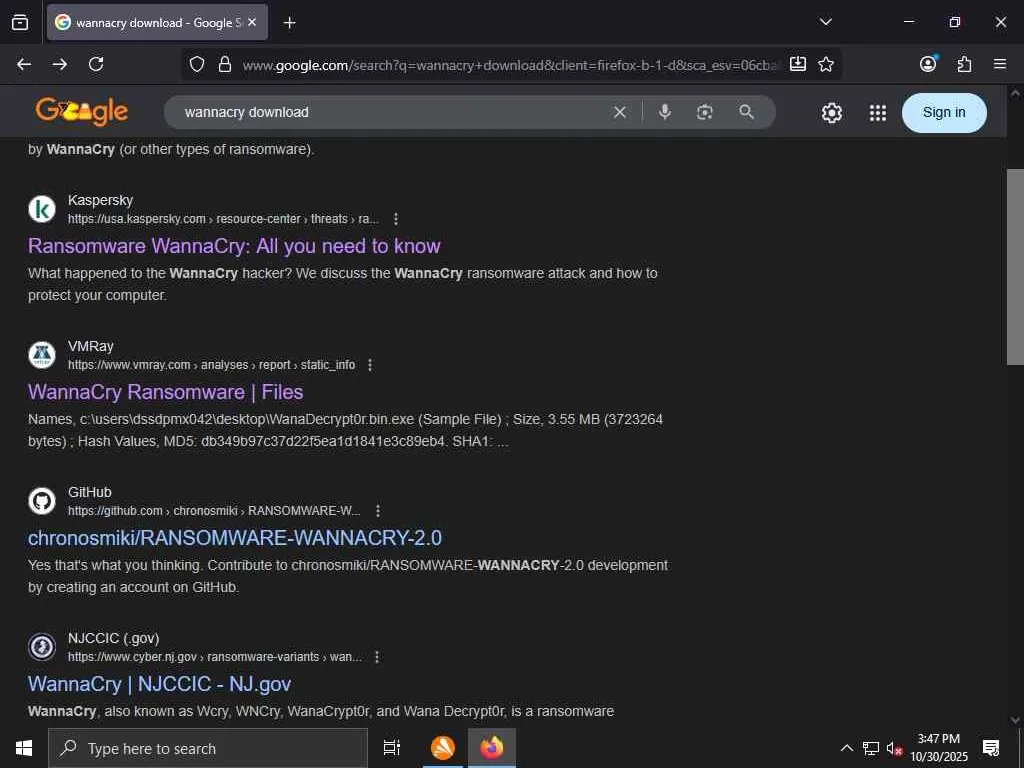Open downloads panel icon in address bar
Screen dimensions: 1024x768
tap(797, 64)
